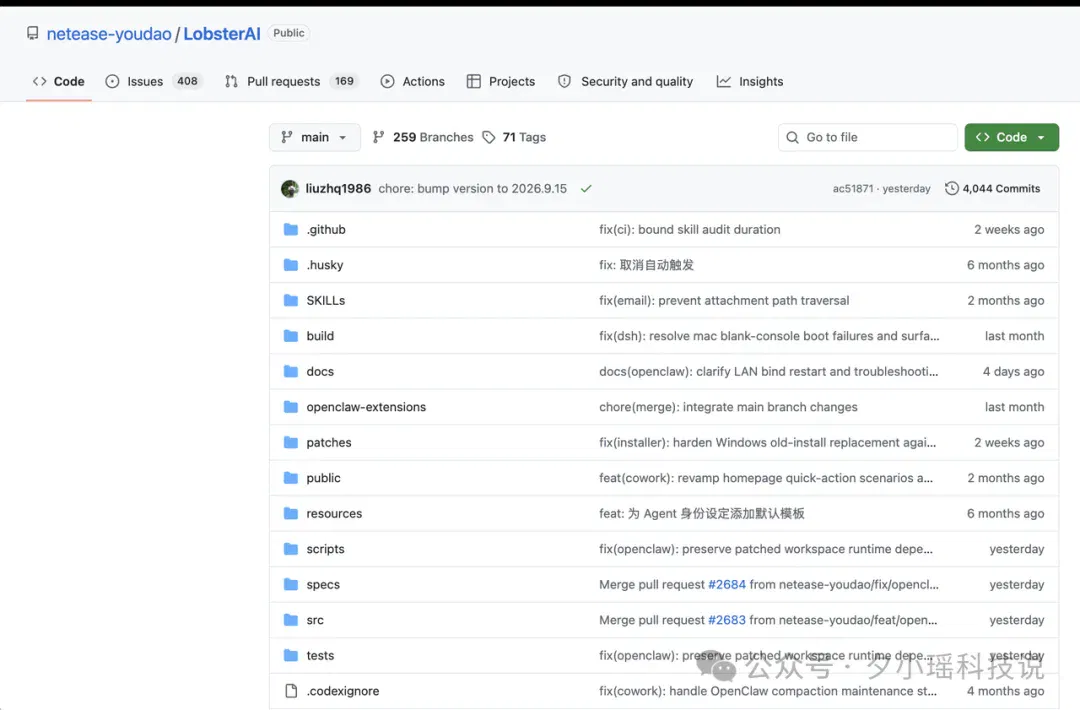Image resolution: width=1080 pixels, height=710 pixels.
Task: Click the tests folder icon
Action: pos(291,656)
